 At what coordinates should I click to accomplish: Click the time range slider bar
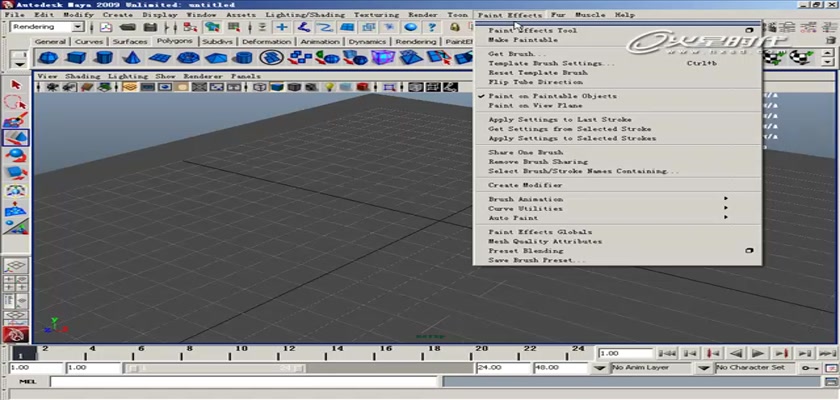click(x=214, y=368)
